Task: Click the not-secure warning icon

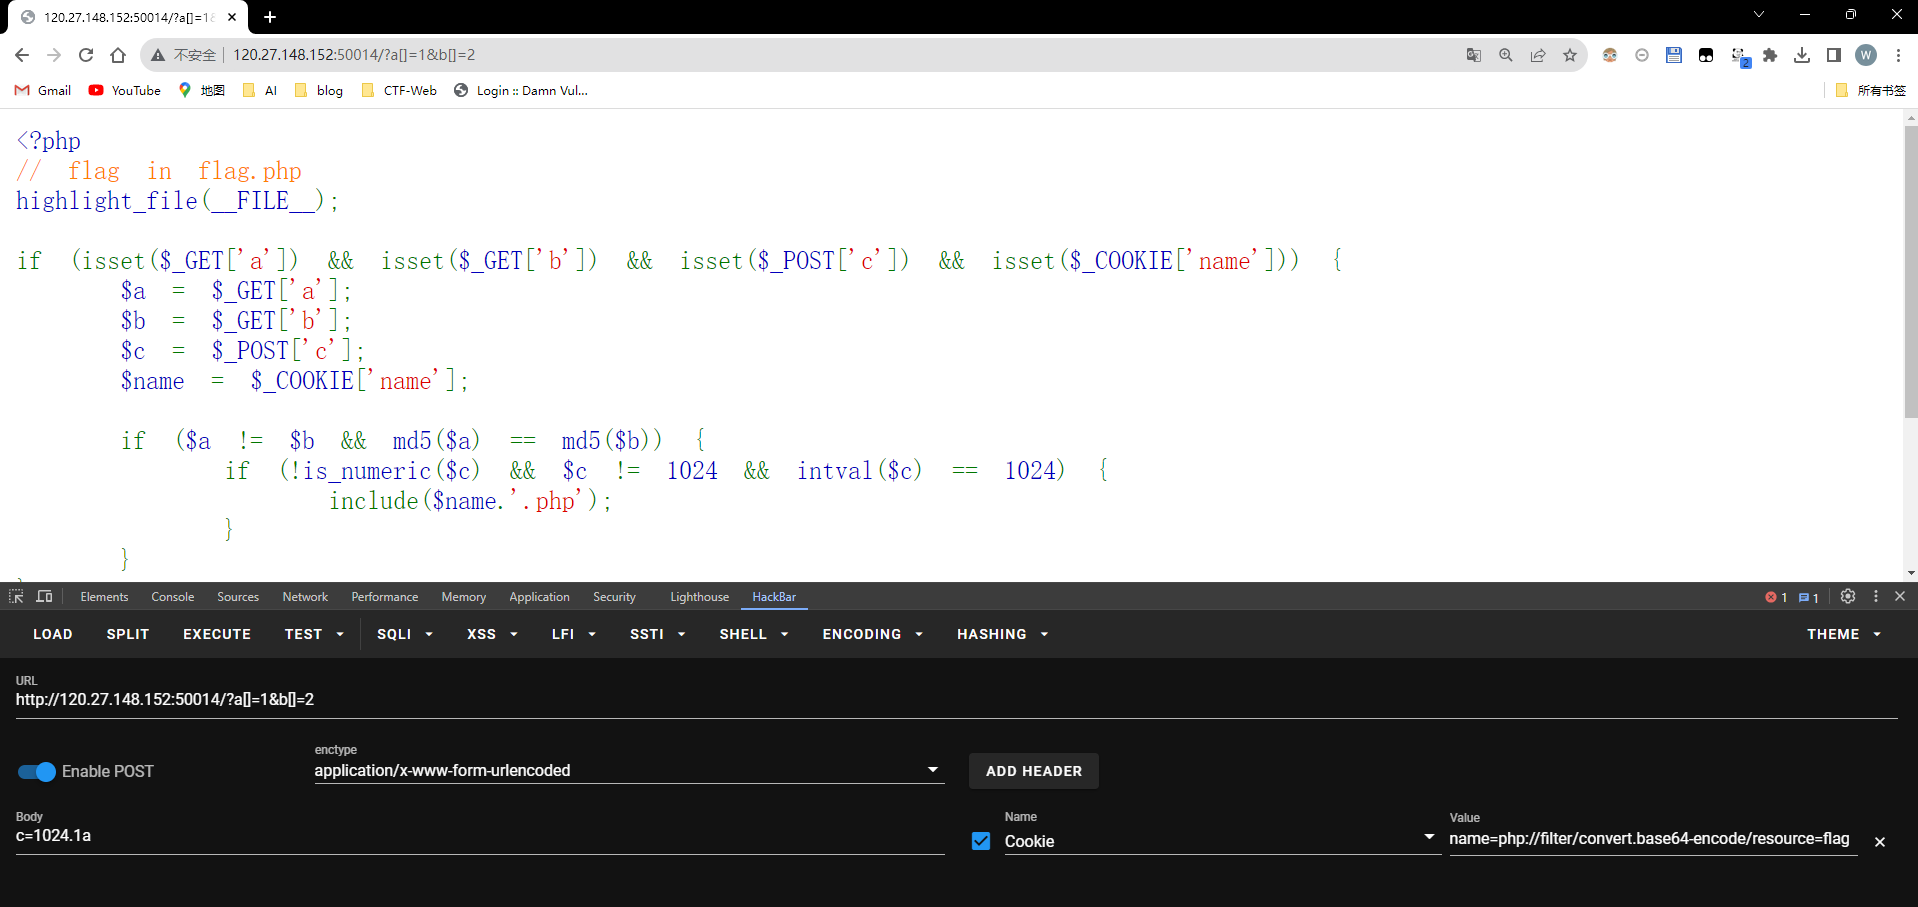Action: point(158,55)
